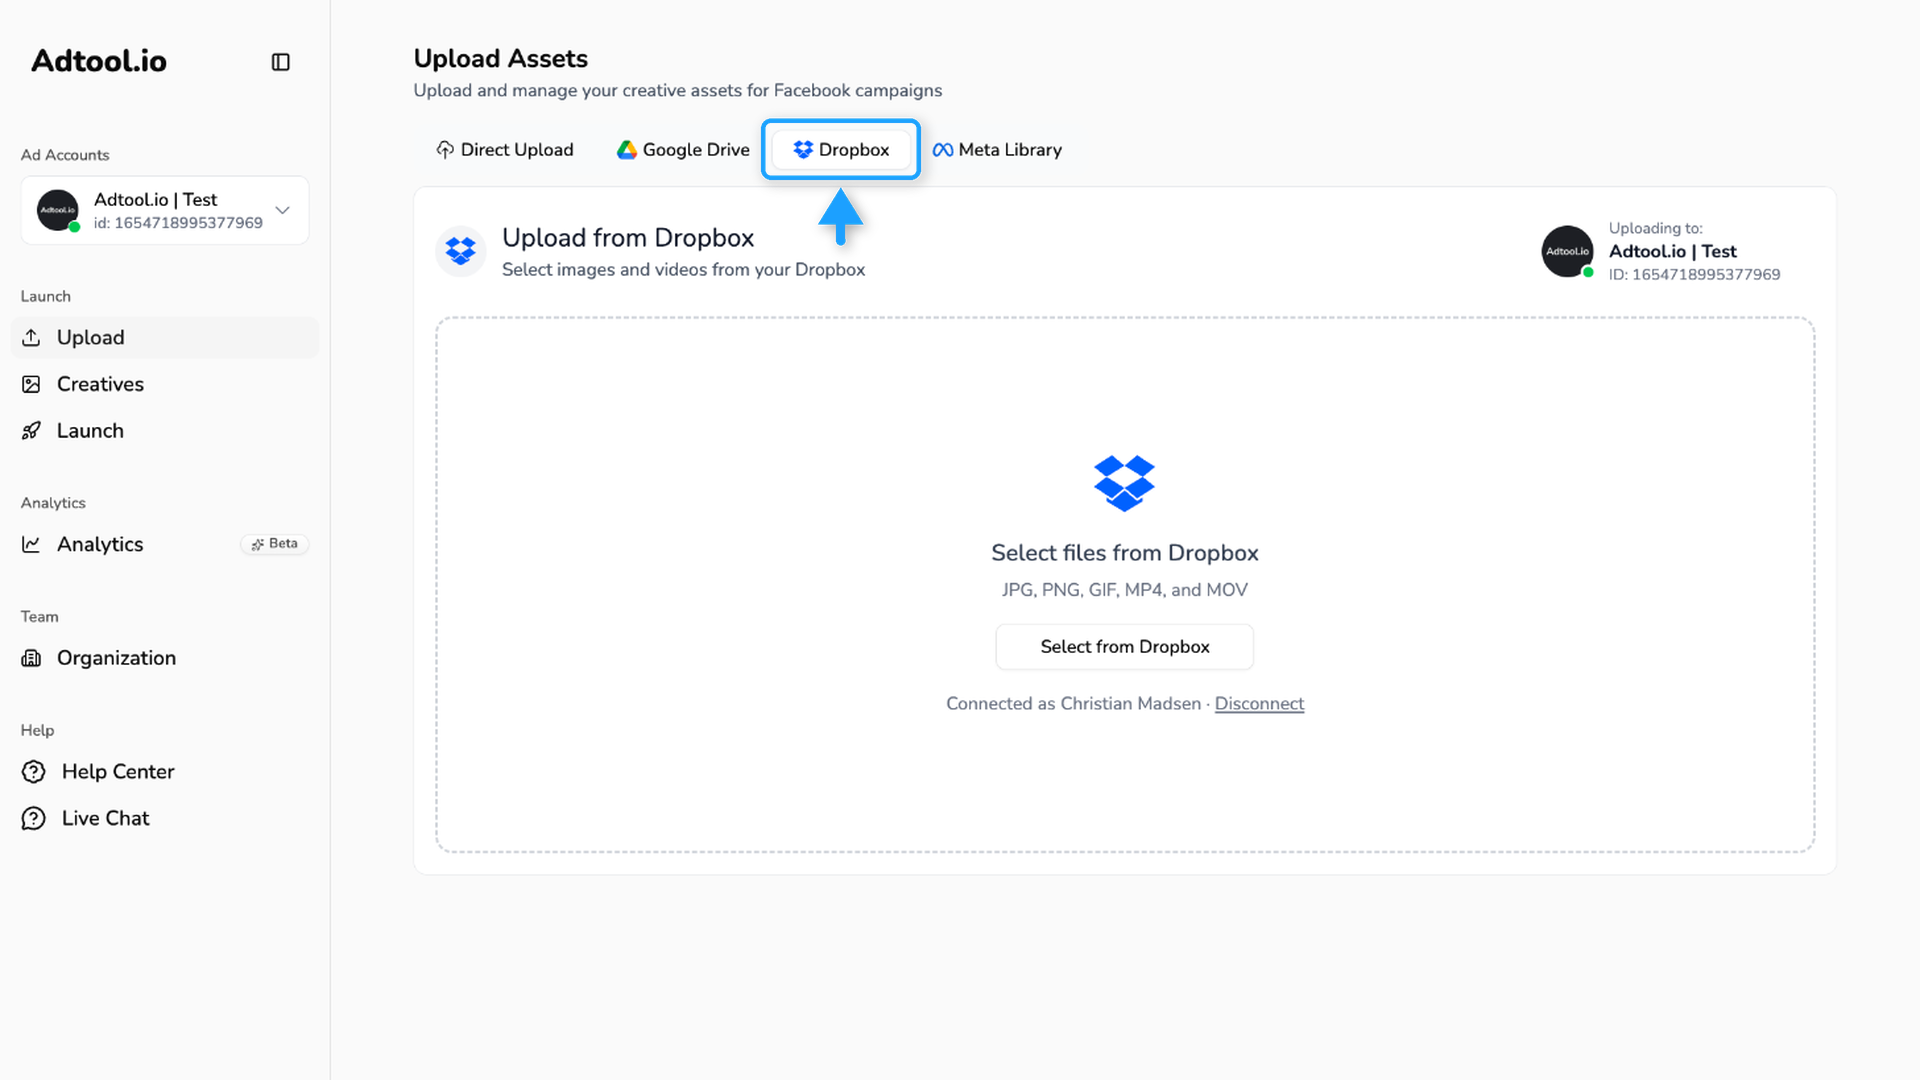Click the Live Chat bubble icon
The width and height of the screenshot is (1920, 1080).
34,818
